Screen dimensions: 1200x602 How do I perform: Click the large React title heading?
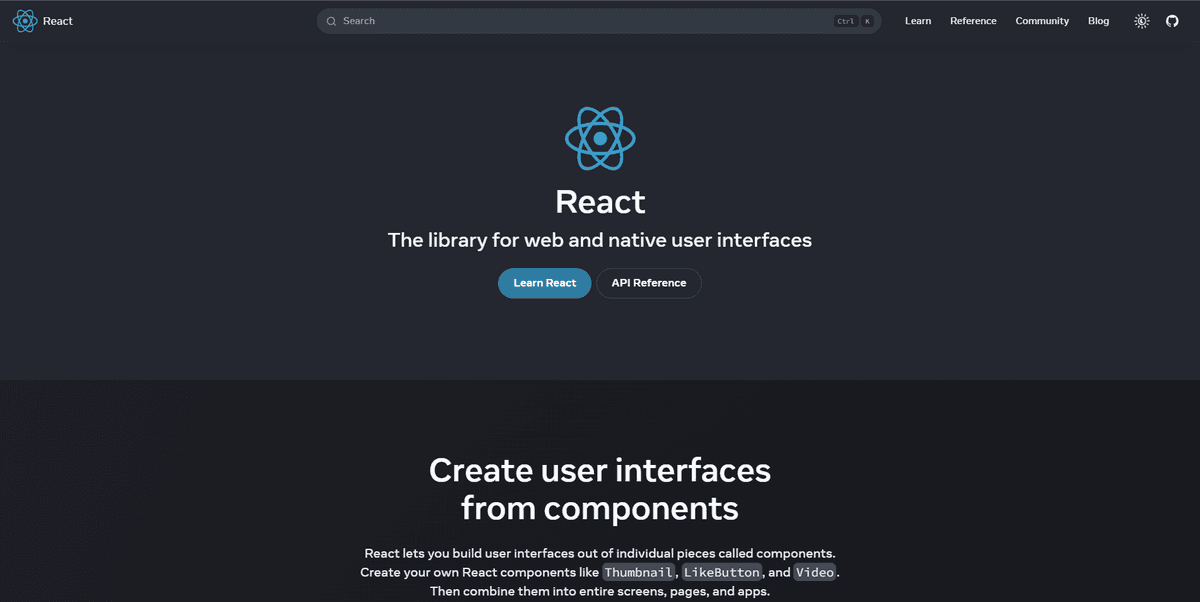[600, 202]
